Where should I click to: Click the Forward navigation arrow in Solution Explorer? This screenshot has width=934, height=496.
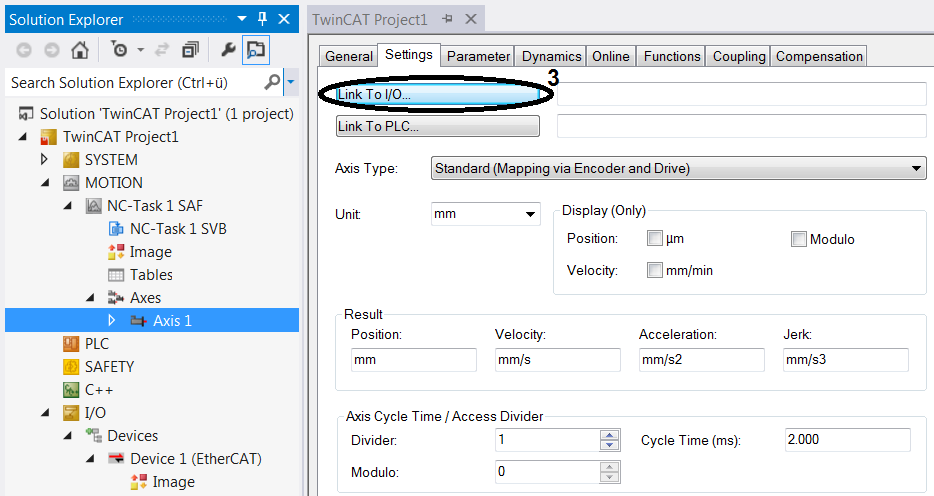(x=52, y=50)
